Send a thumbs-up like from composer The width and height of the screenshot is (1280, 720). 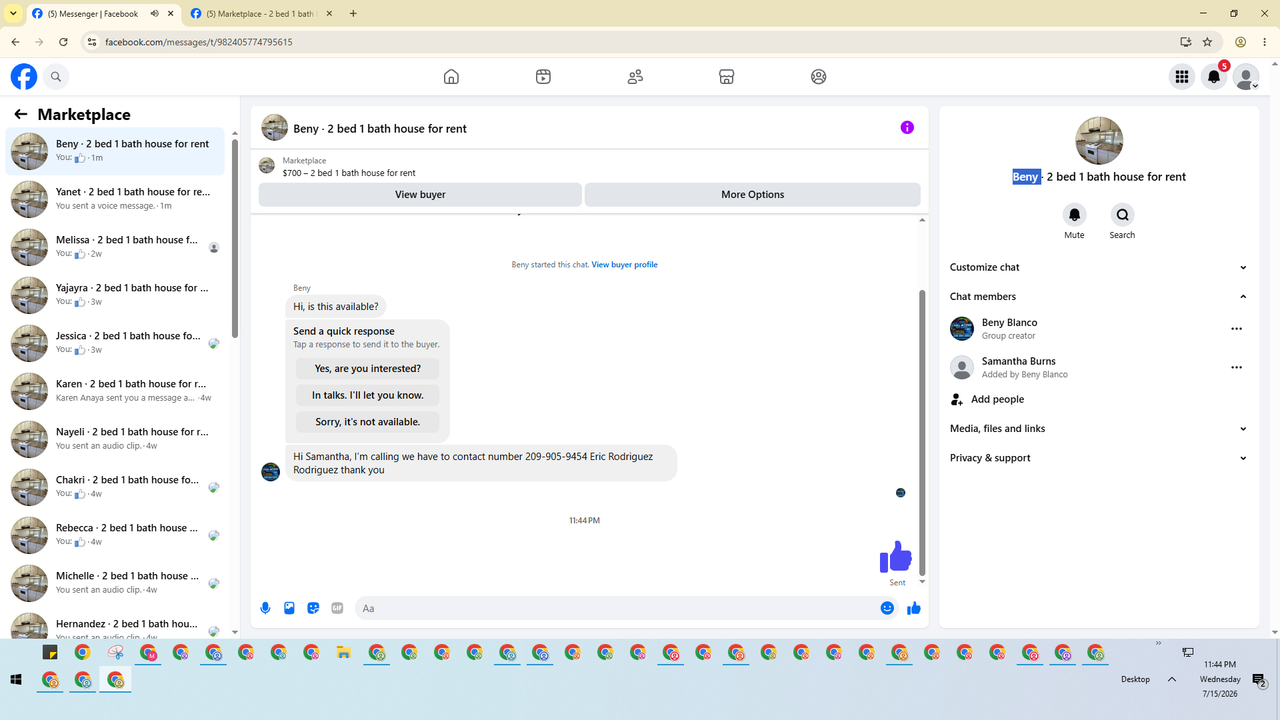pos(913,608)
